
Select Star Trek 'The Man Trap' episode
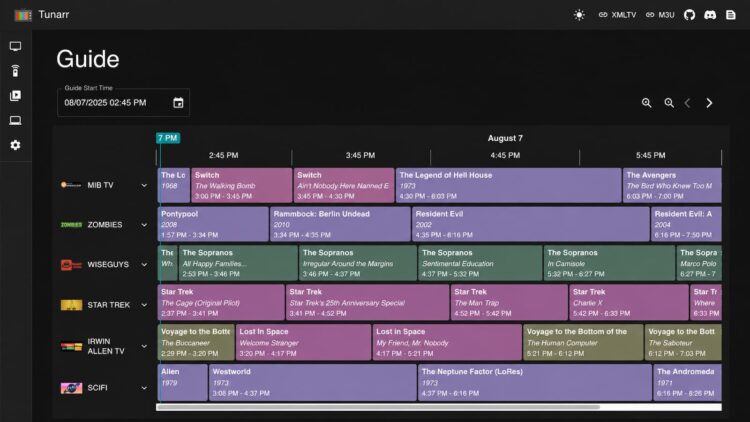click(509, 302)
